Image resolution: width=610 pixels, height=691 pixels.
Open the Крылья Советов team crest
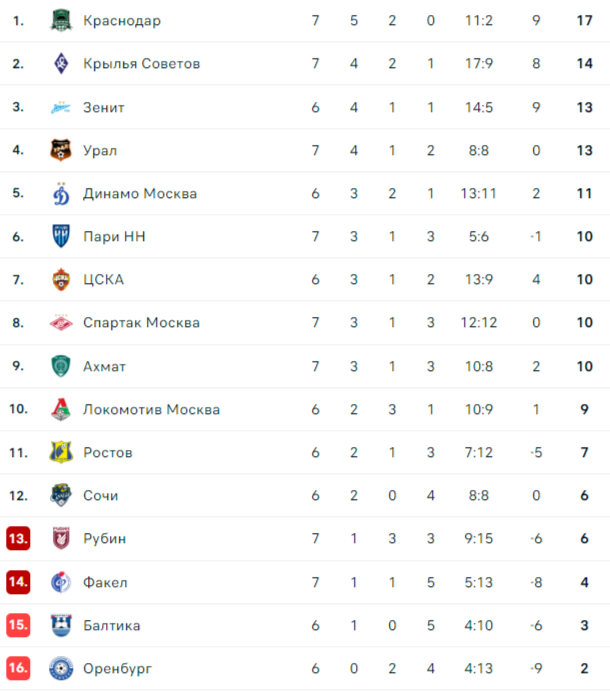[x=61, y=63]
